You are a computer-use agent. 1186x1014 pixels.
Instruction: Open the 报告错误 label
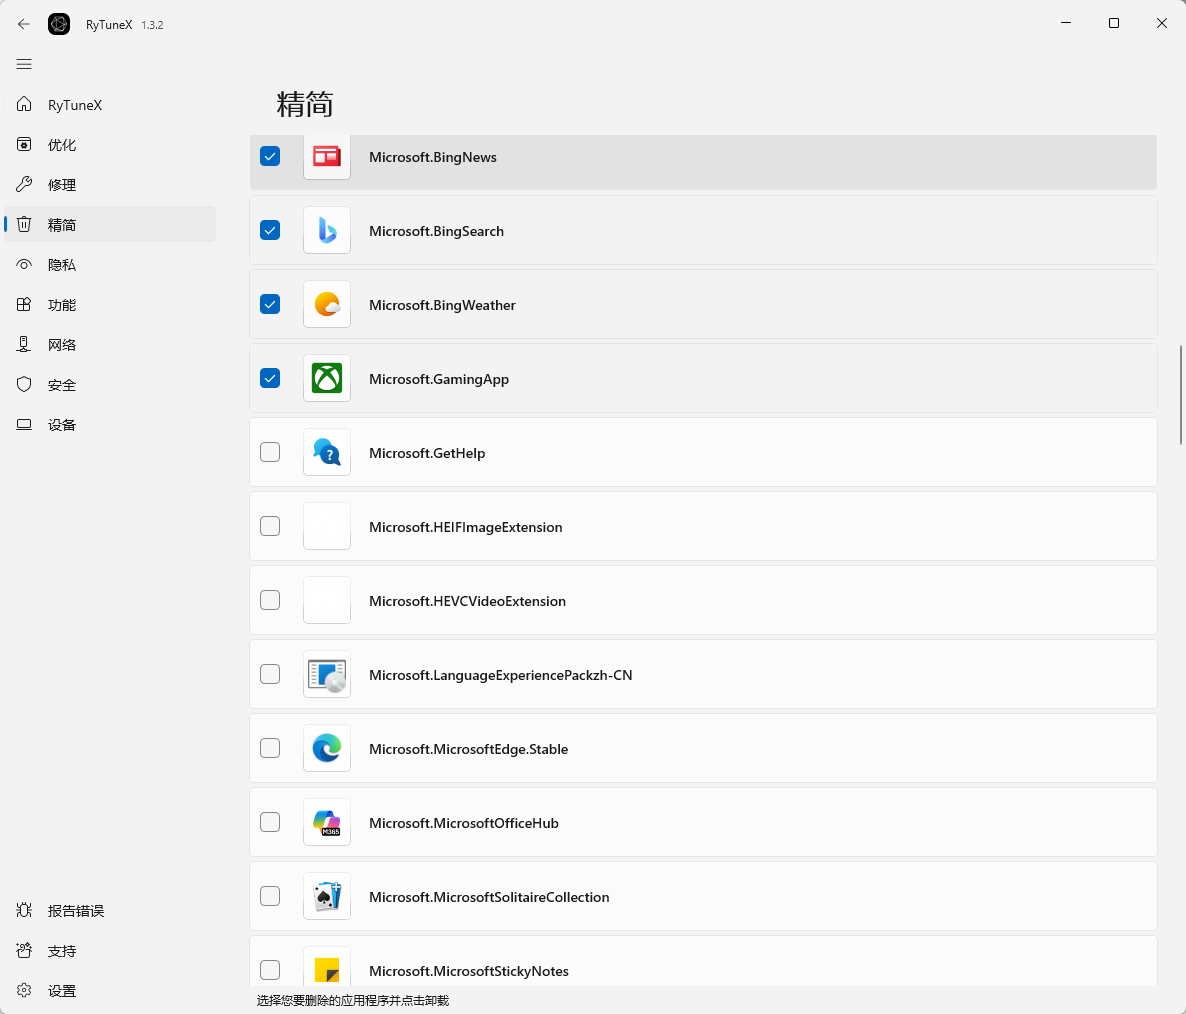coord(76,911)
